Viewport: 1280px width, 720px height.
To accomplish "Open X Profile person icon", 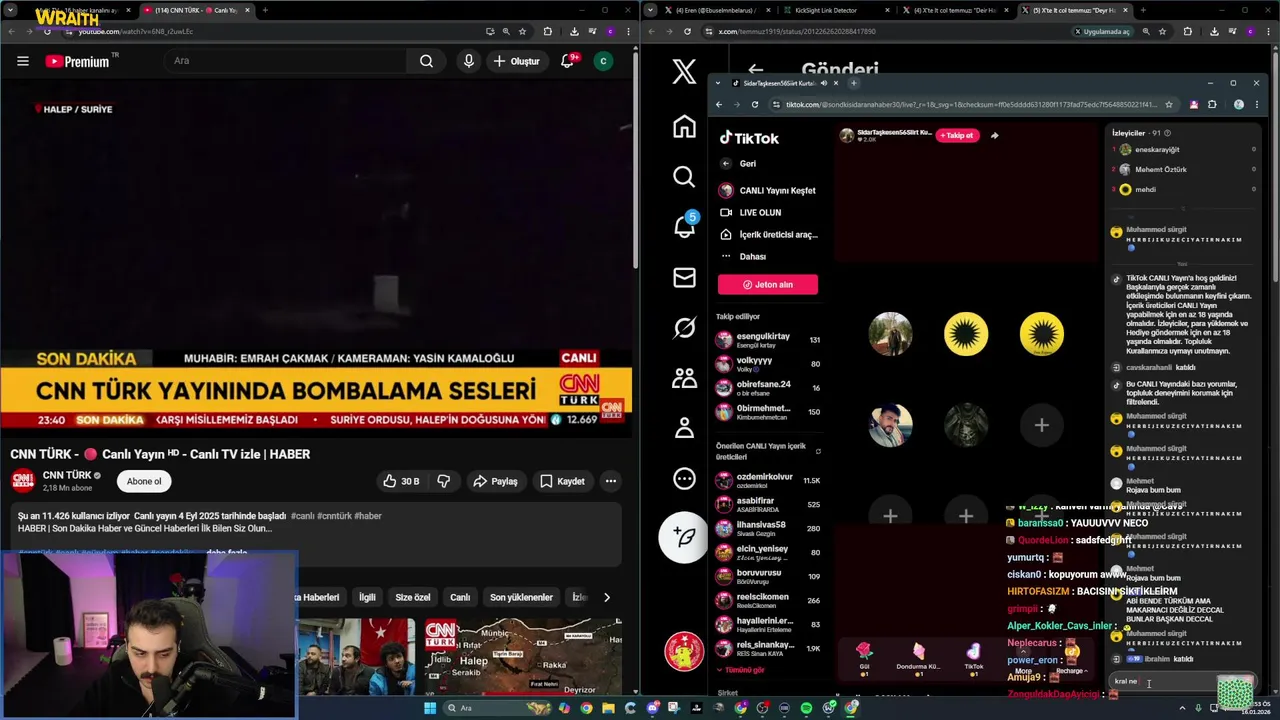I will click(x=684, y=428).
